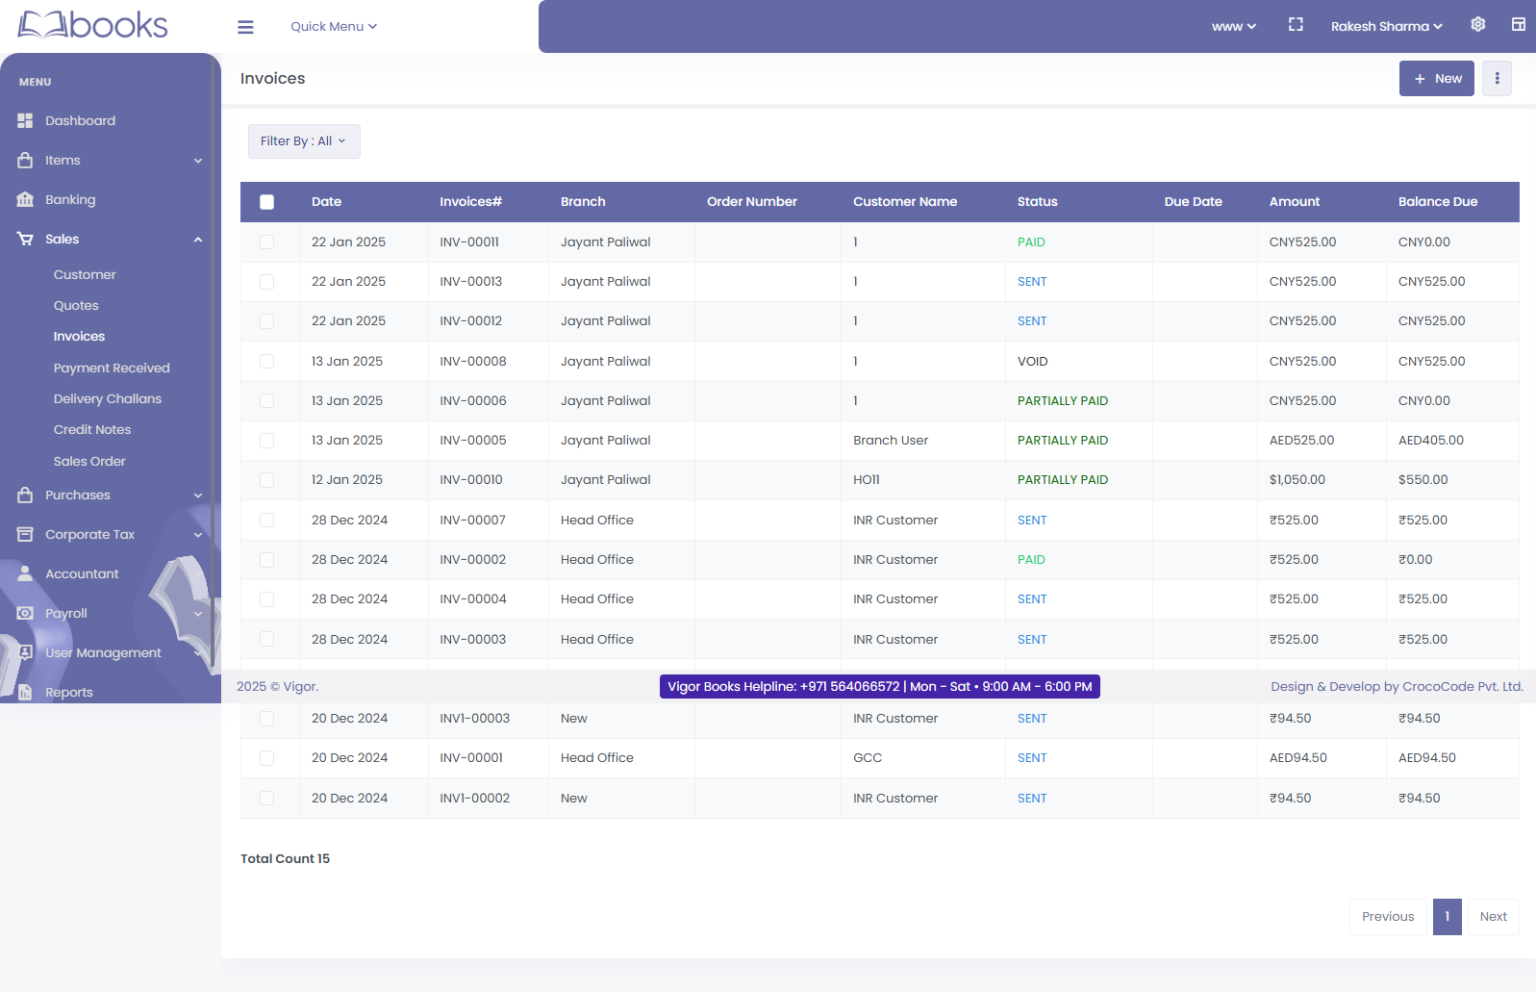Screen dimensions: 1536x992
Task: Open invoice number INV1-00003
Action: point(475,719)
